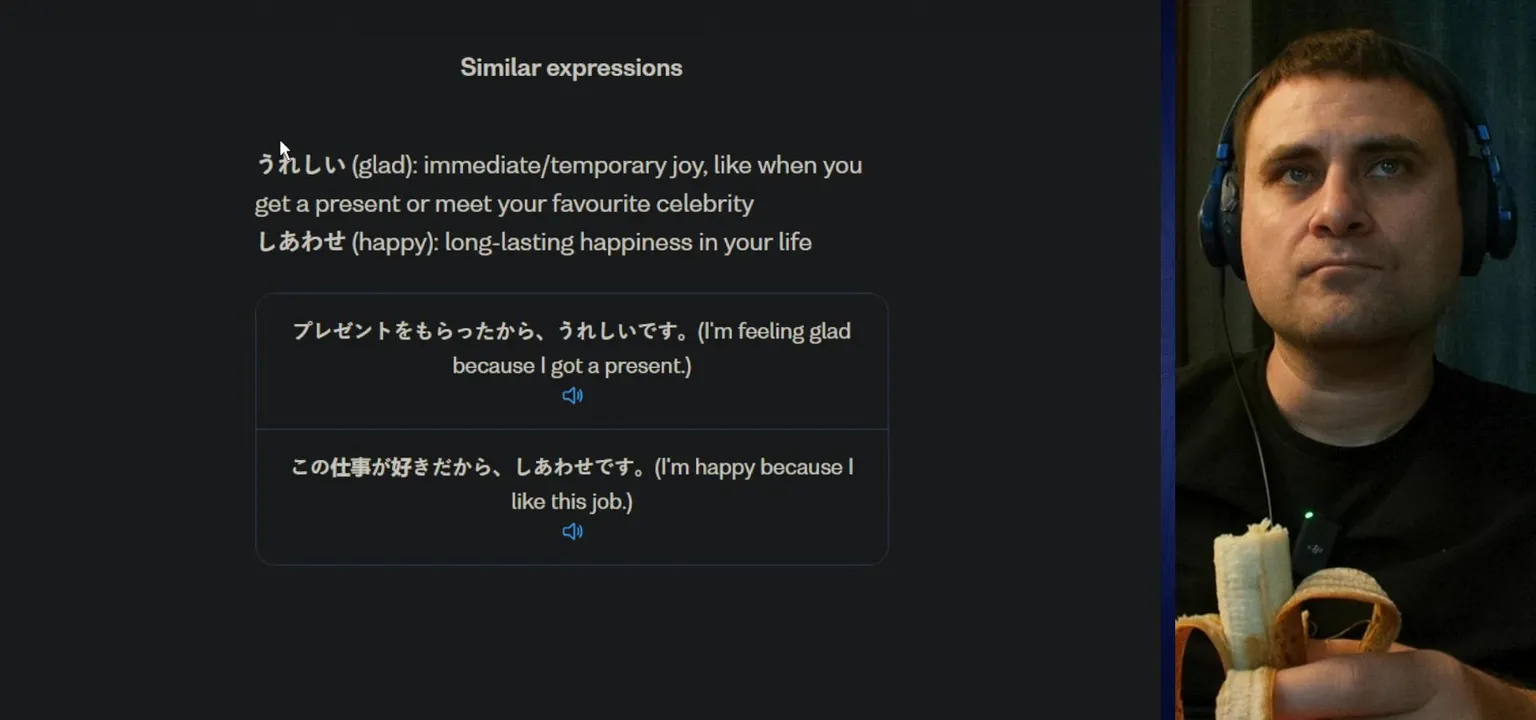Viewport: 1536px width, 720px height.
Task: Play audio for the job example sentence
Action: (x=572, y=532)
